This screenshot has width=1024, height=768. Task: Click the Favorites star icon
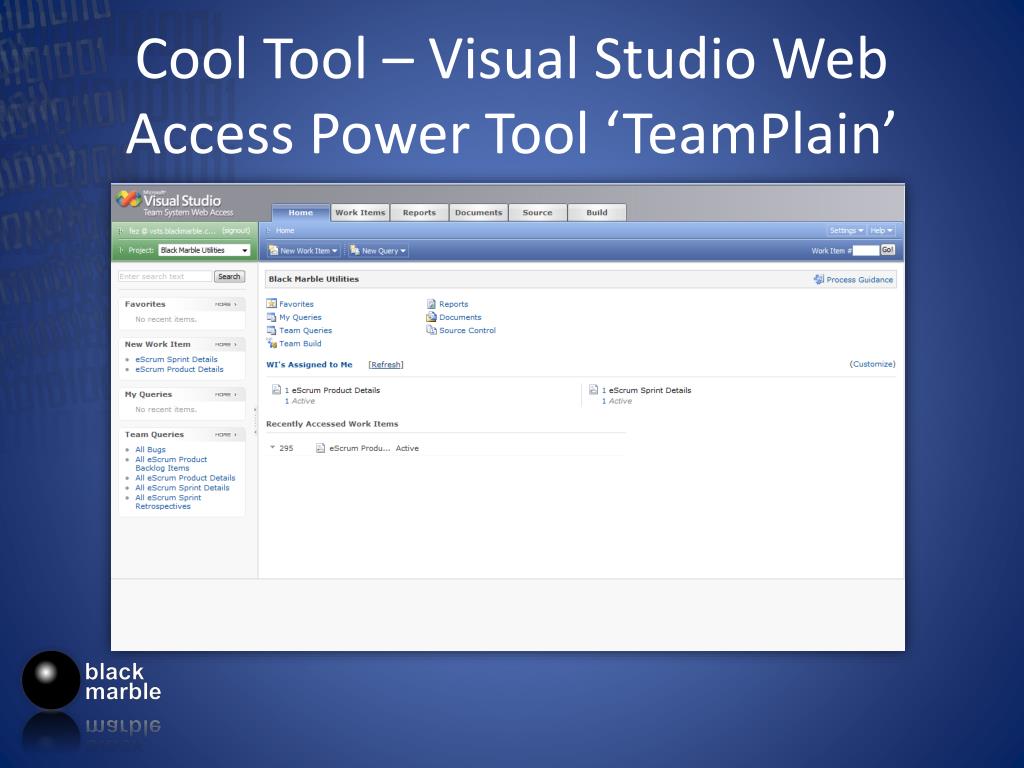(272, 304)
